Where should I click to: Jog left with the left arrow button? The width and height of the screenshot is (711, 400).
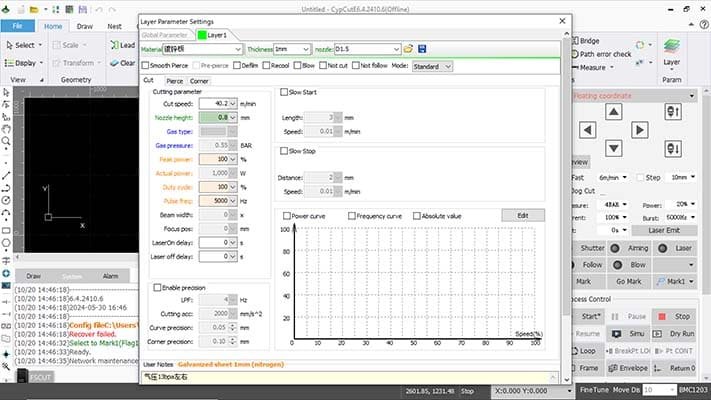point(588,130)
